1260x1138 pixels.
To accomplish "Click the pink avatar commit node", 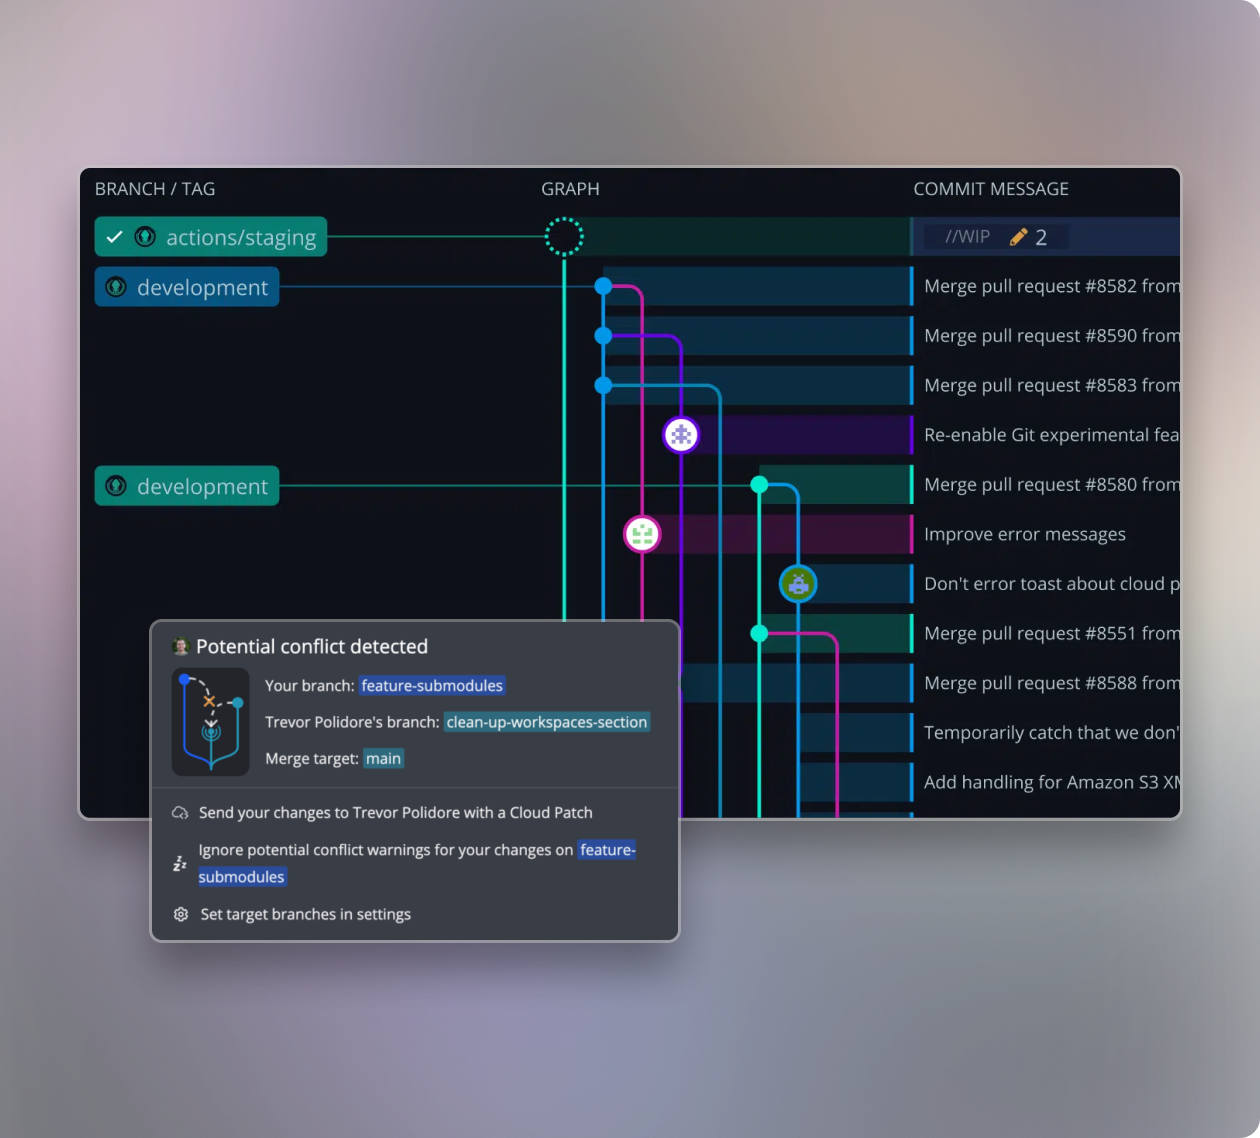I will click(x=642, y=534).
